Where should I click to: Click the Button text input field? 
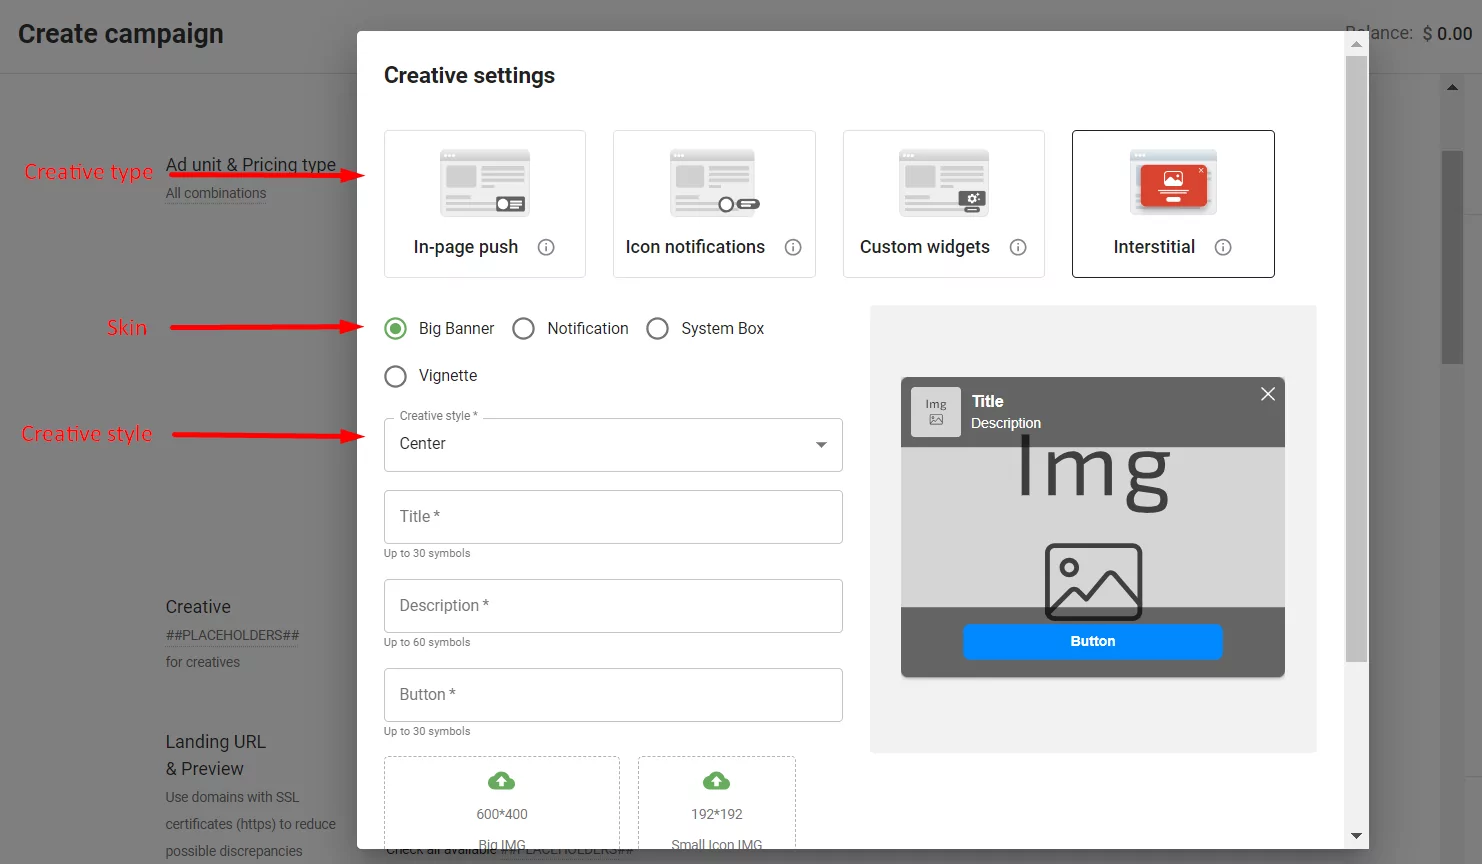click(613, 695)
